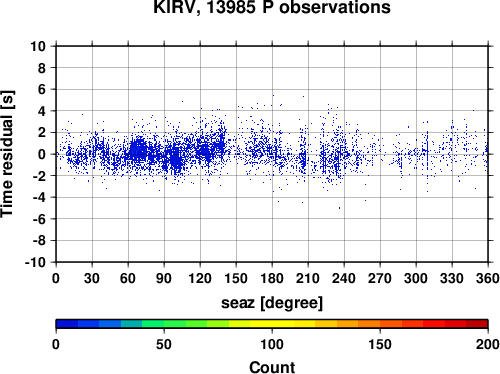
Task: Click the dark red colorbar end at 200
Action: (477, 324)
